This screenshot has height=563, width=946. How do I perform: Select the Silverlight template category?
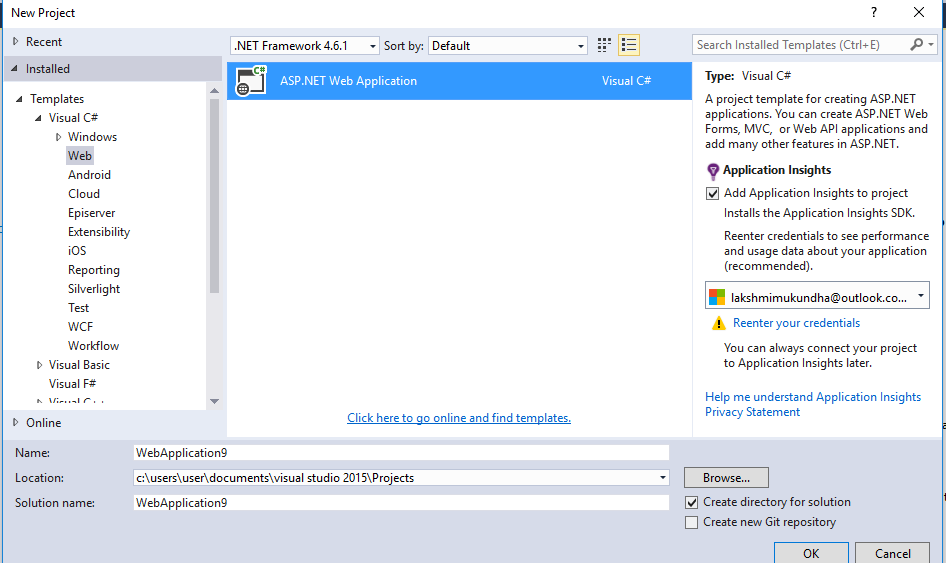(x=94, y=289)
